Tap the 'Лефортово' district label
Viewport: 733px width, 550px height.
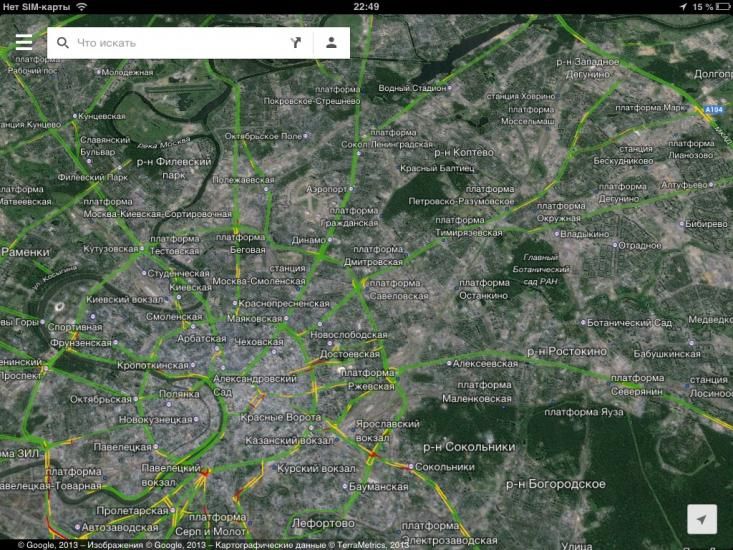[323, 523]
